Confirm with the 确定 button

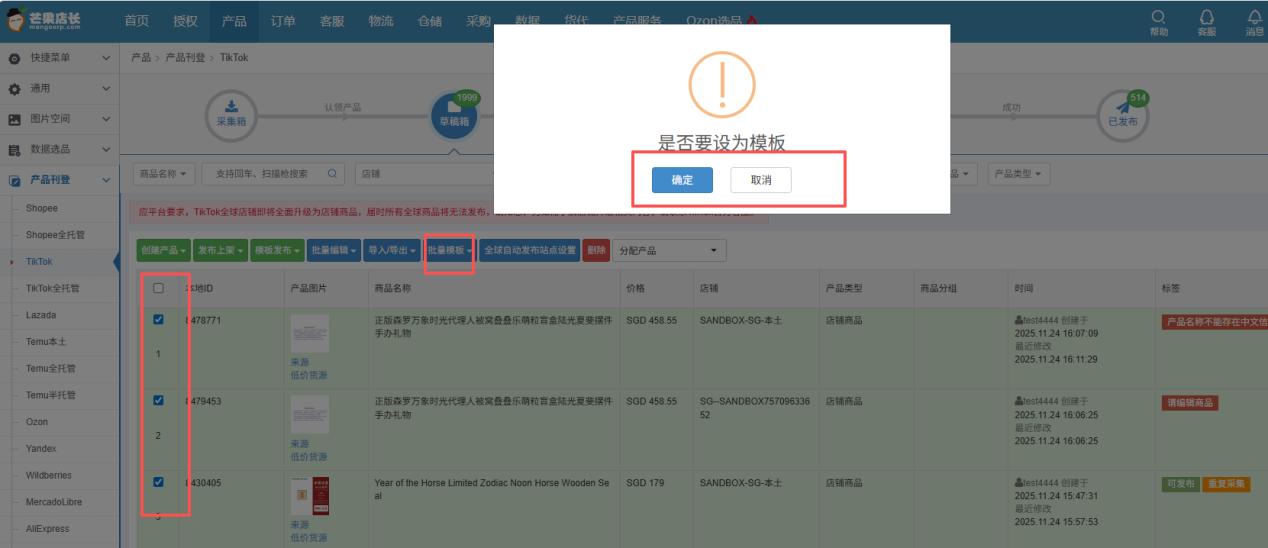coord(682,180)
